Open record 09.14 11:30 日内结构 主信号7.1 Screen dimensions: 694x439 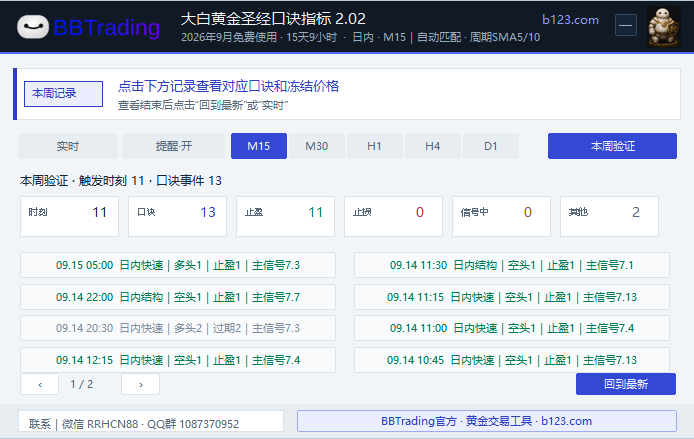tap(512, 265)
